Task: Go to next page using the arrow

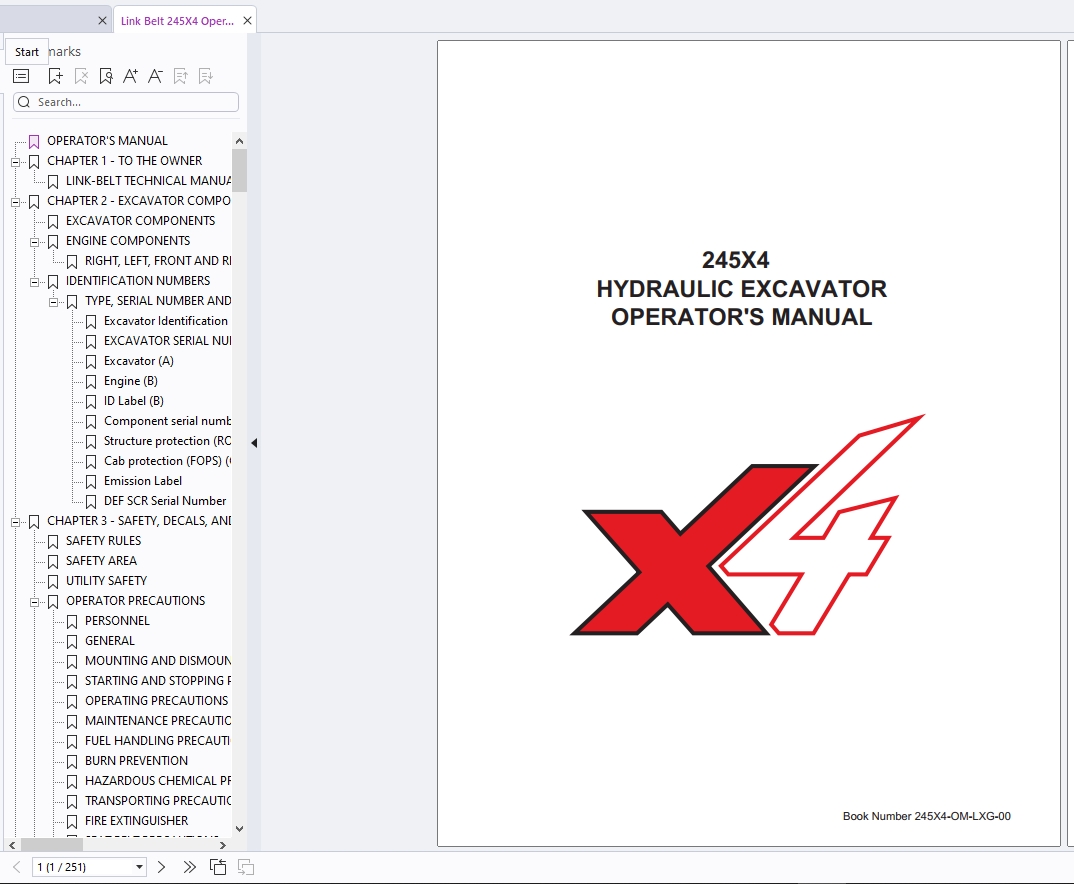Action: (162, 867)
